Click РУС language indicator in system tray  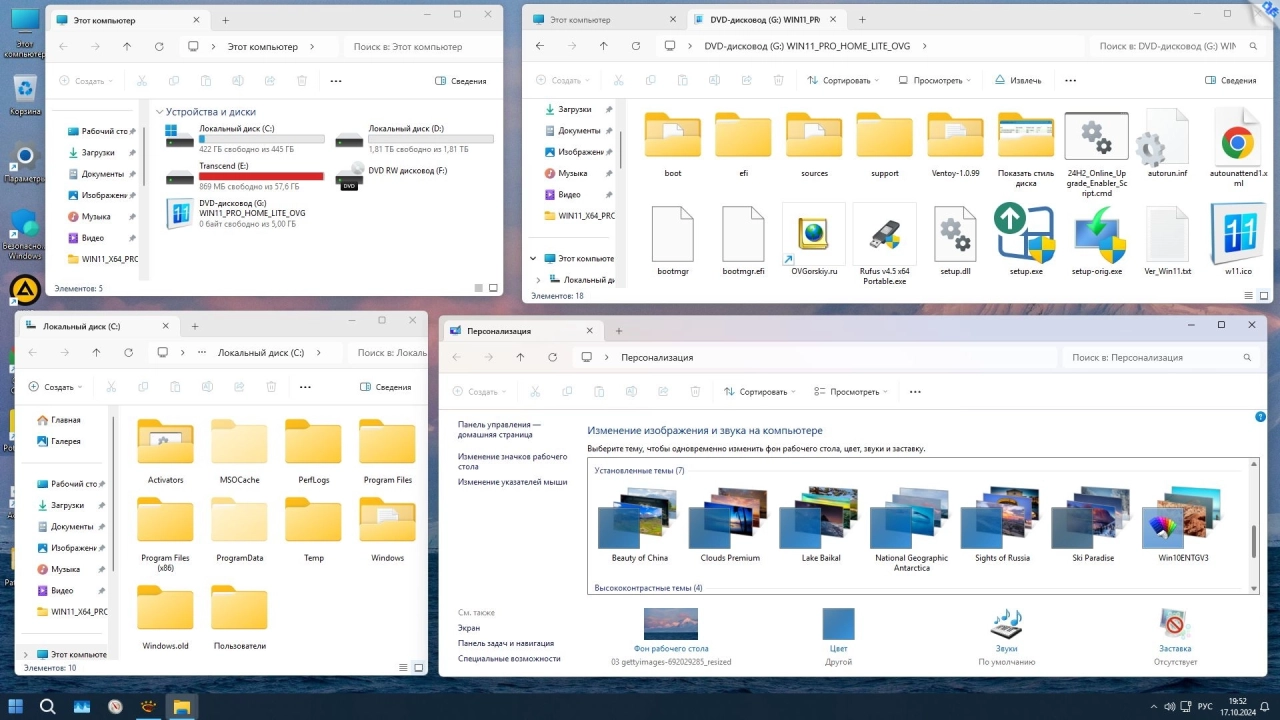(1205, 706)
